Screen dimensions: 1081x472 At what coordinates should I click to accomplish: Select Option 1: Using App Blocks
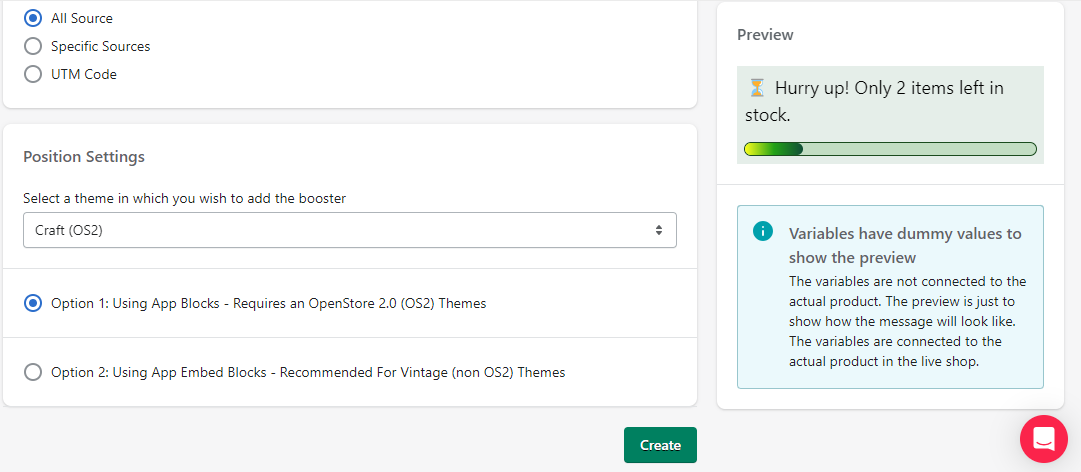32,303
